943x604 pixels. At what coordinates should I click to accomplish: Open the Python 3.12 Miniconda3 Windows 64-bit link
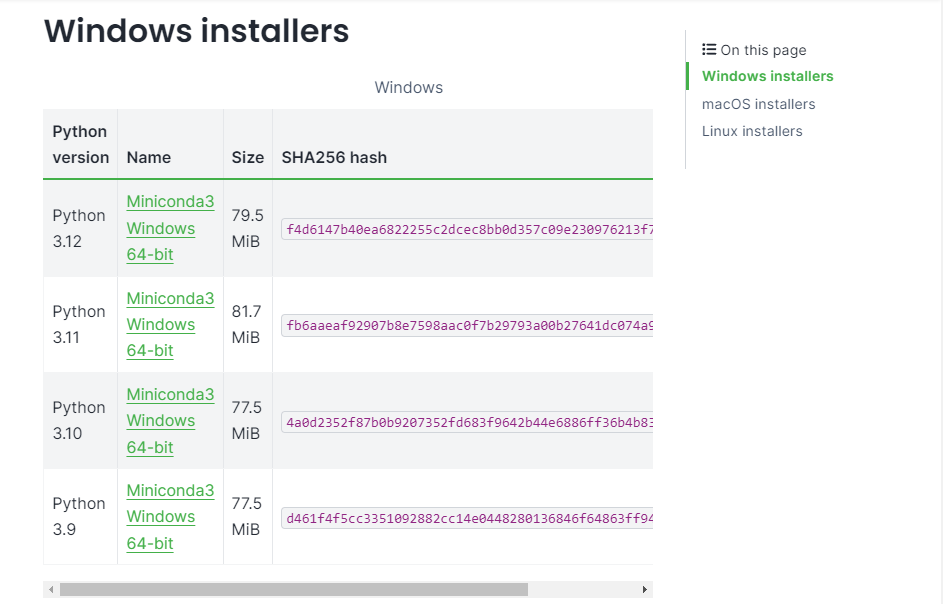pos(170,228)
